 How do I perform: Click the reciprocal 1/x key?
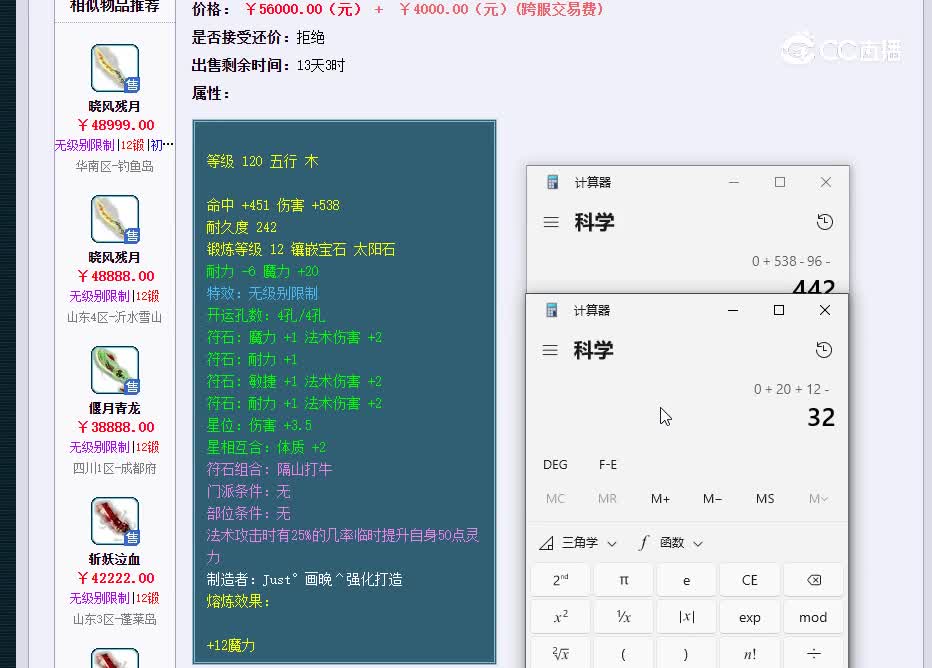624,617
